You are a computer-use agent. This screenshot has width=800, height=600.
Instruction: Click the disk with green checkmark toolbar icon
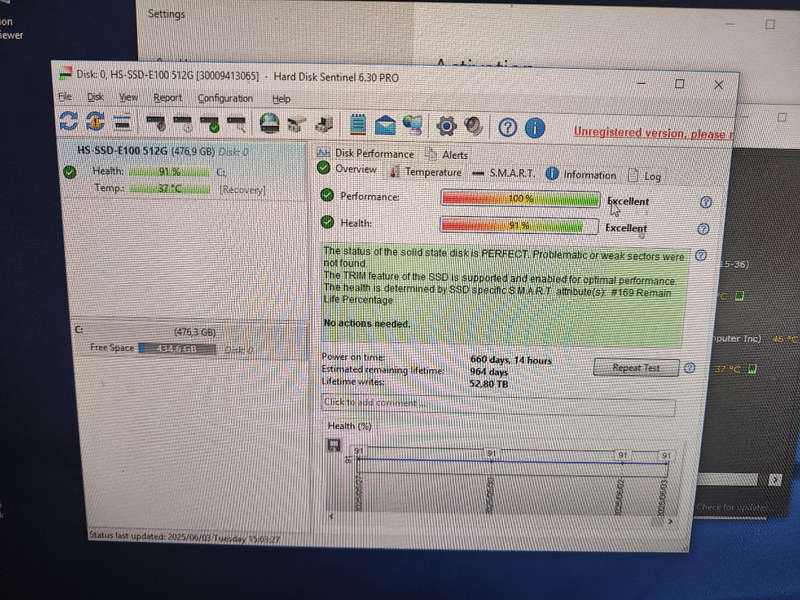(209, 124)
